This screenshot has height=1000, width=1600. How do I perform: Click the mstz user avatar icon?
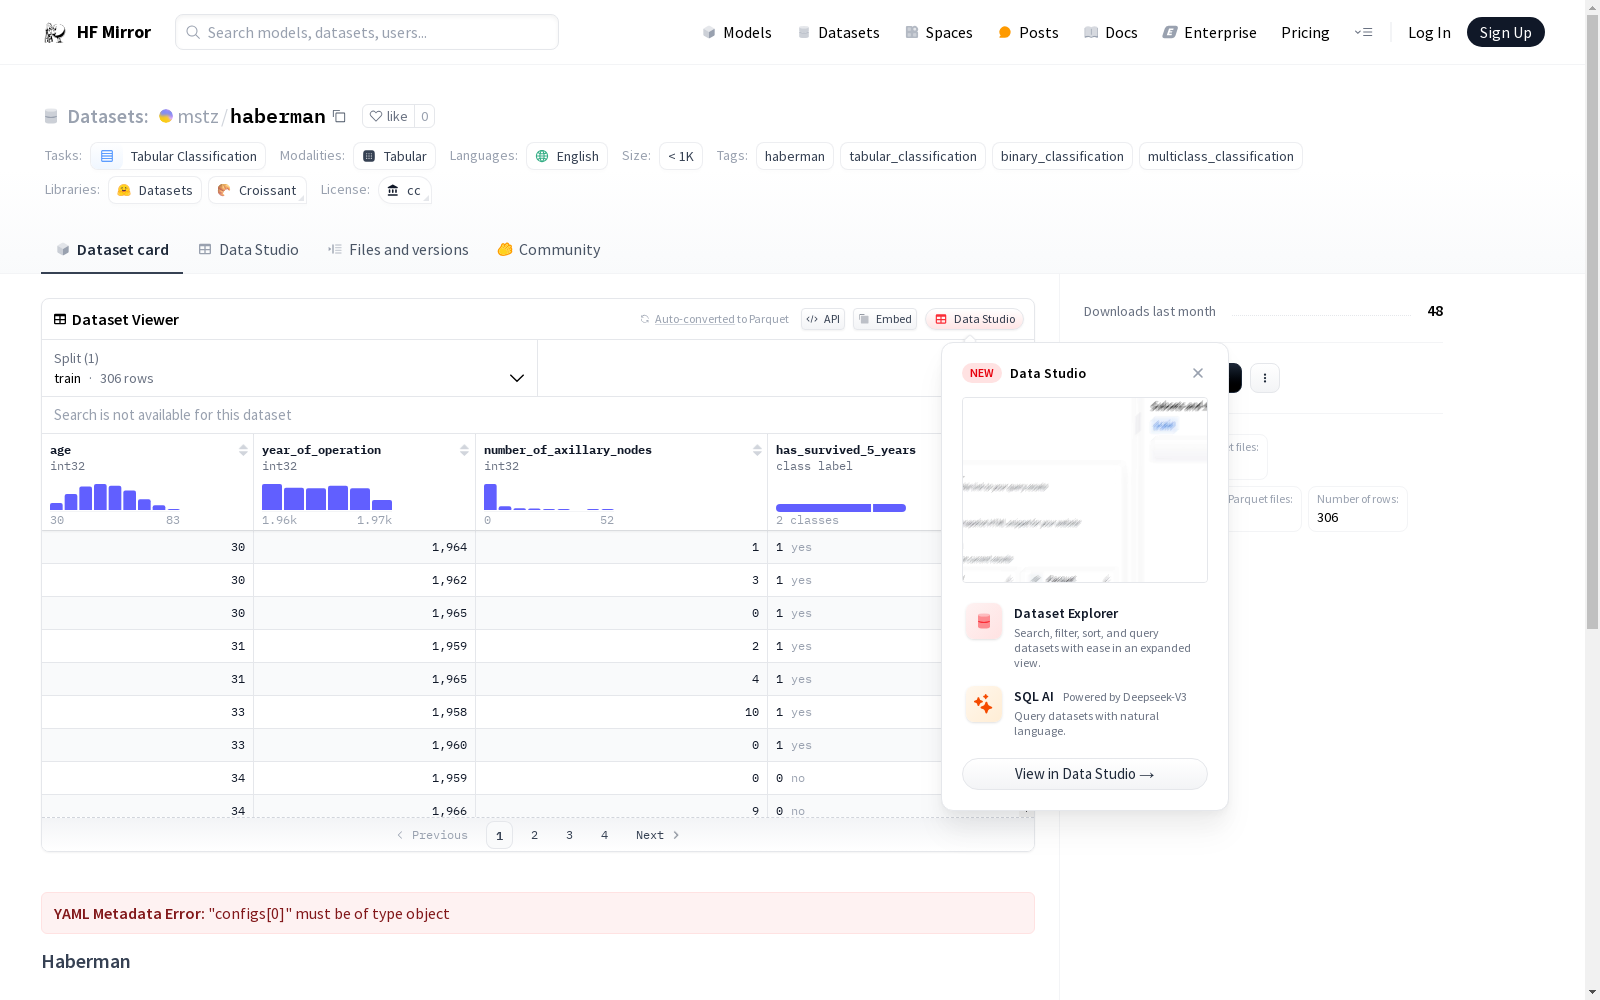click(x=166, y=116)
